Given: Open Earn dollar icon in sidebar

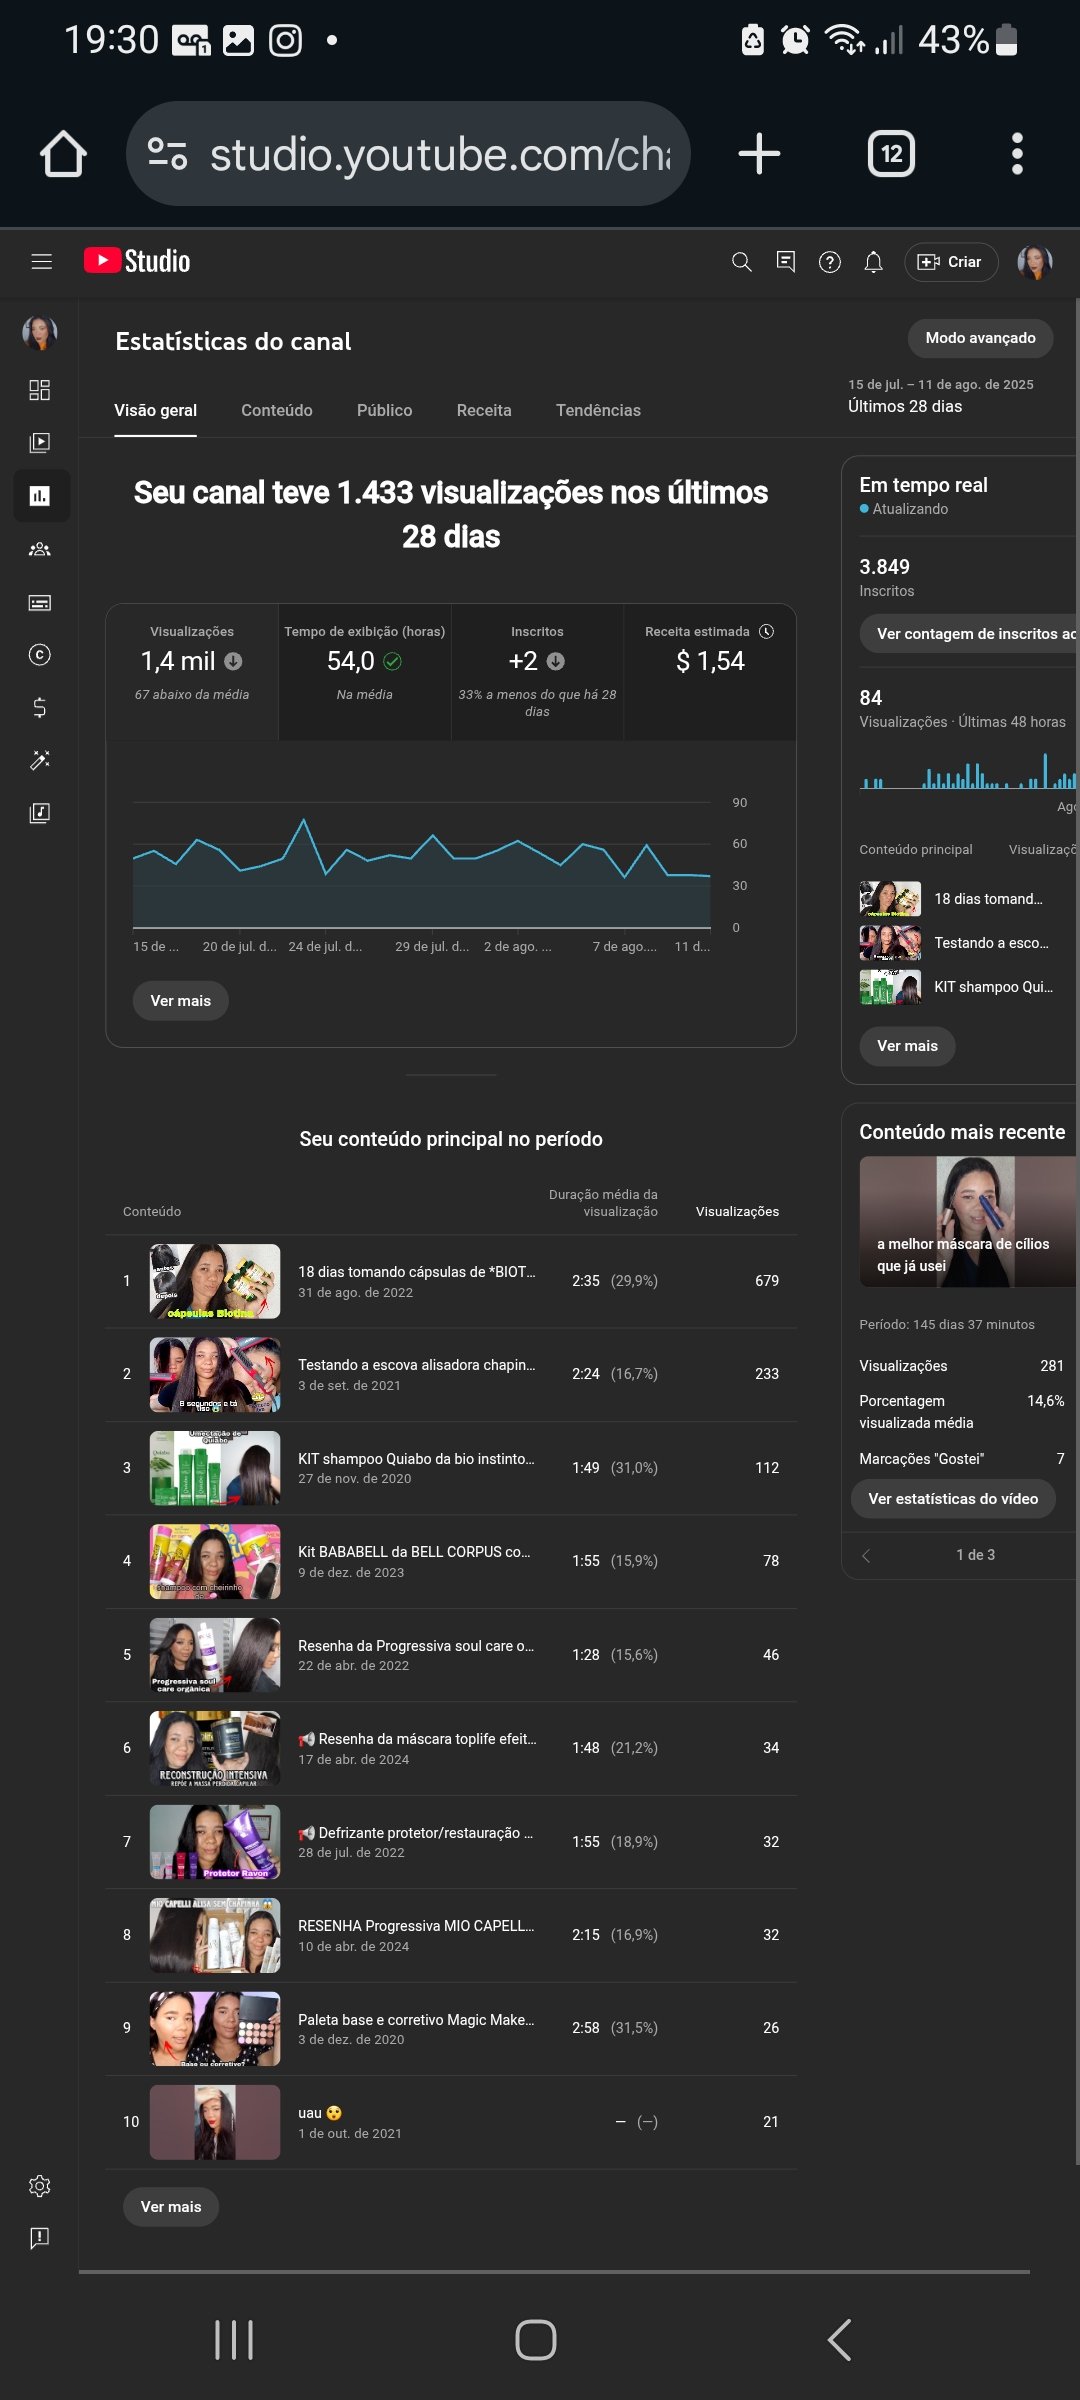Looking at the screenshot, I should click(40, 708).
